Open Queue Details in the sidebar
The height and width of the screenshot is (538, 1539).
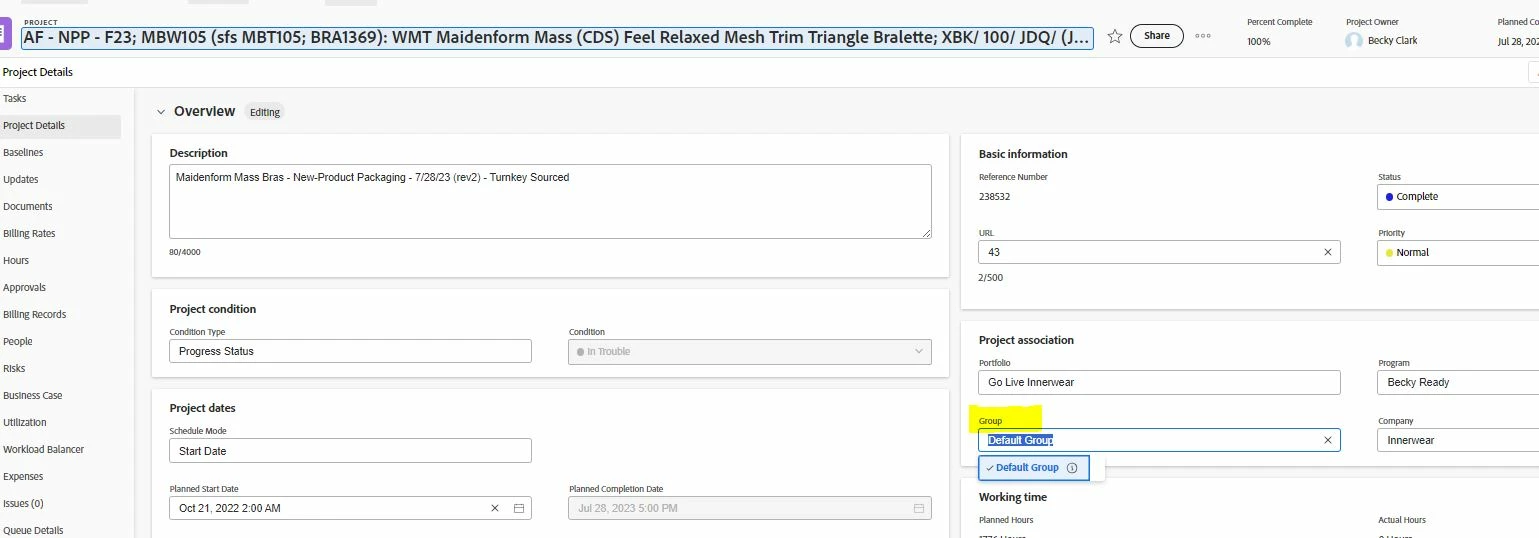[x=33, y=531]
